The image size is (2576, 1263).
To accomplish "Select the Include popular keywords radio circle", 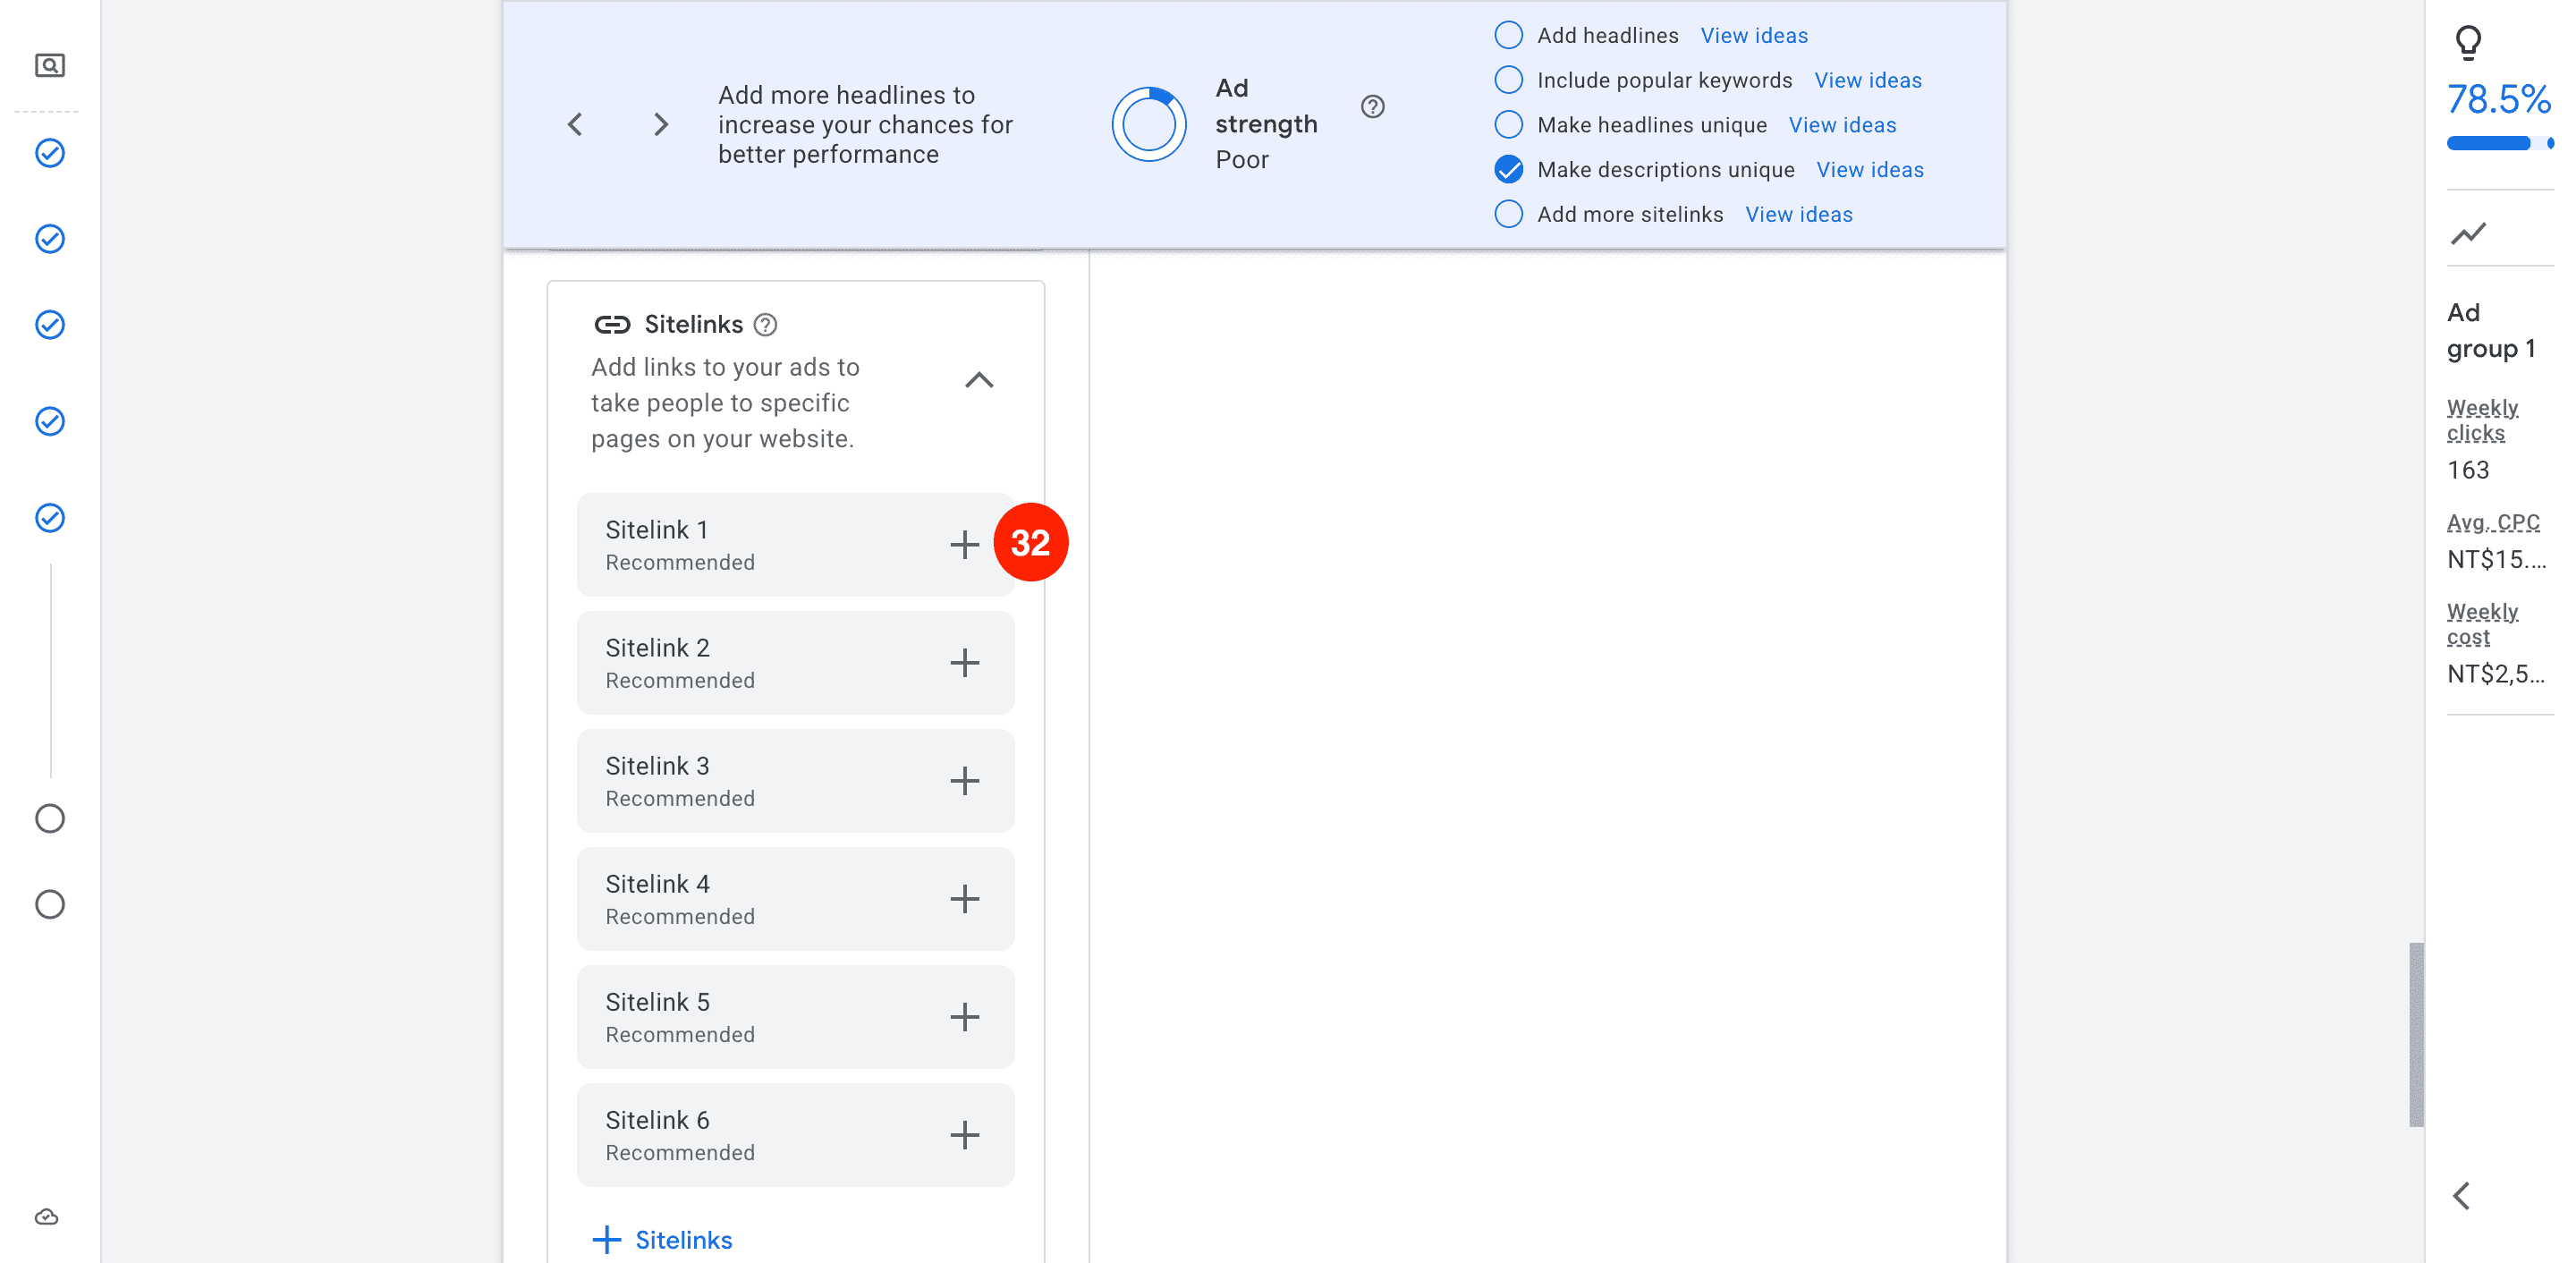I will (1508, 80).
